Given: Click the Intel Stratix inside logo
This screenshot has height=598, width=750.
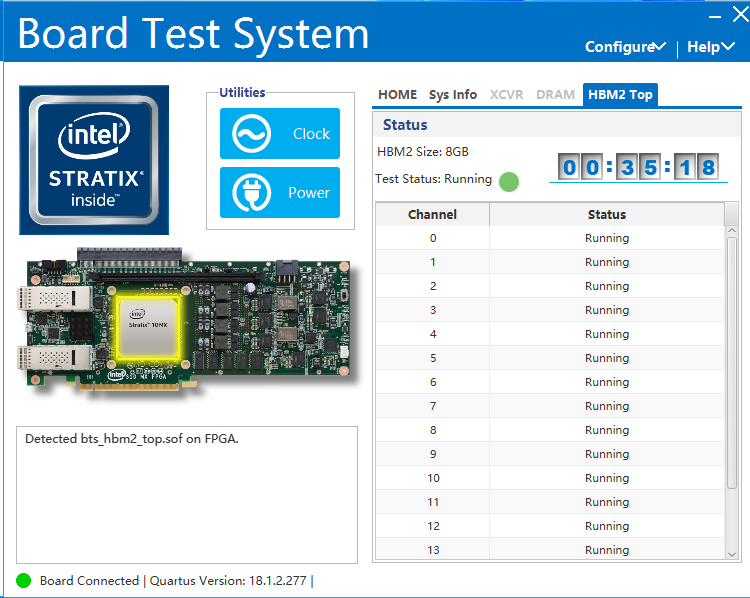Looking at the screenshot, I should point(94,160).
